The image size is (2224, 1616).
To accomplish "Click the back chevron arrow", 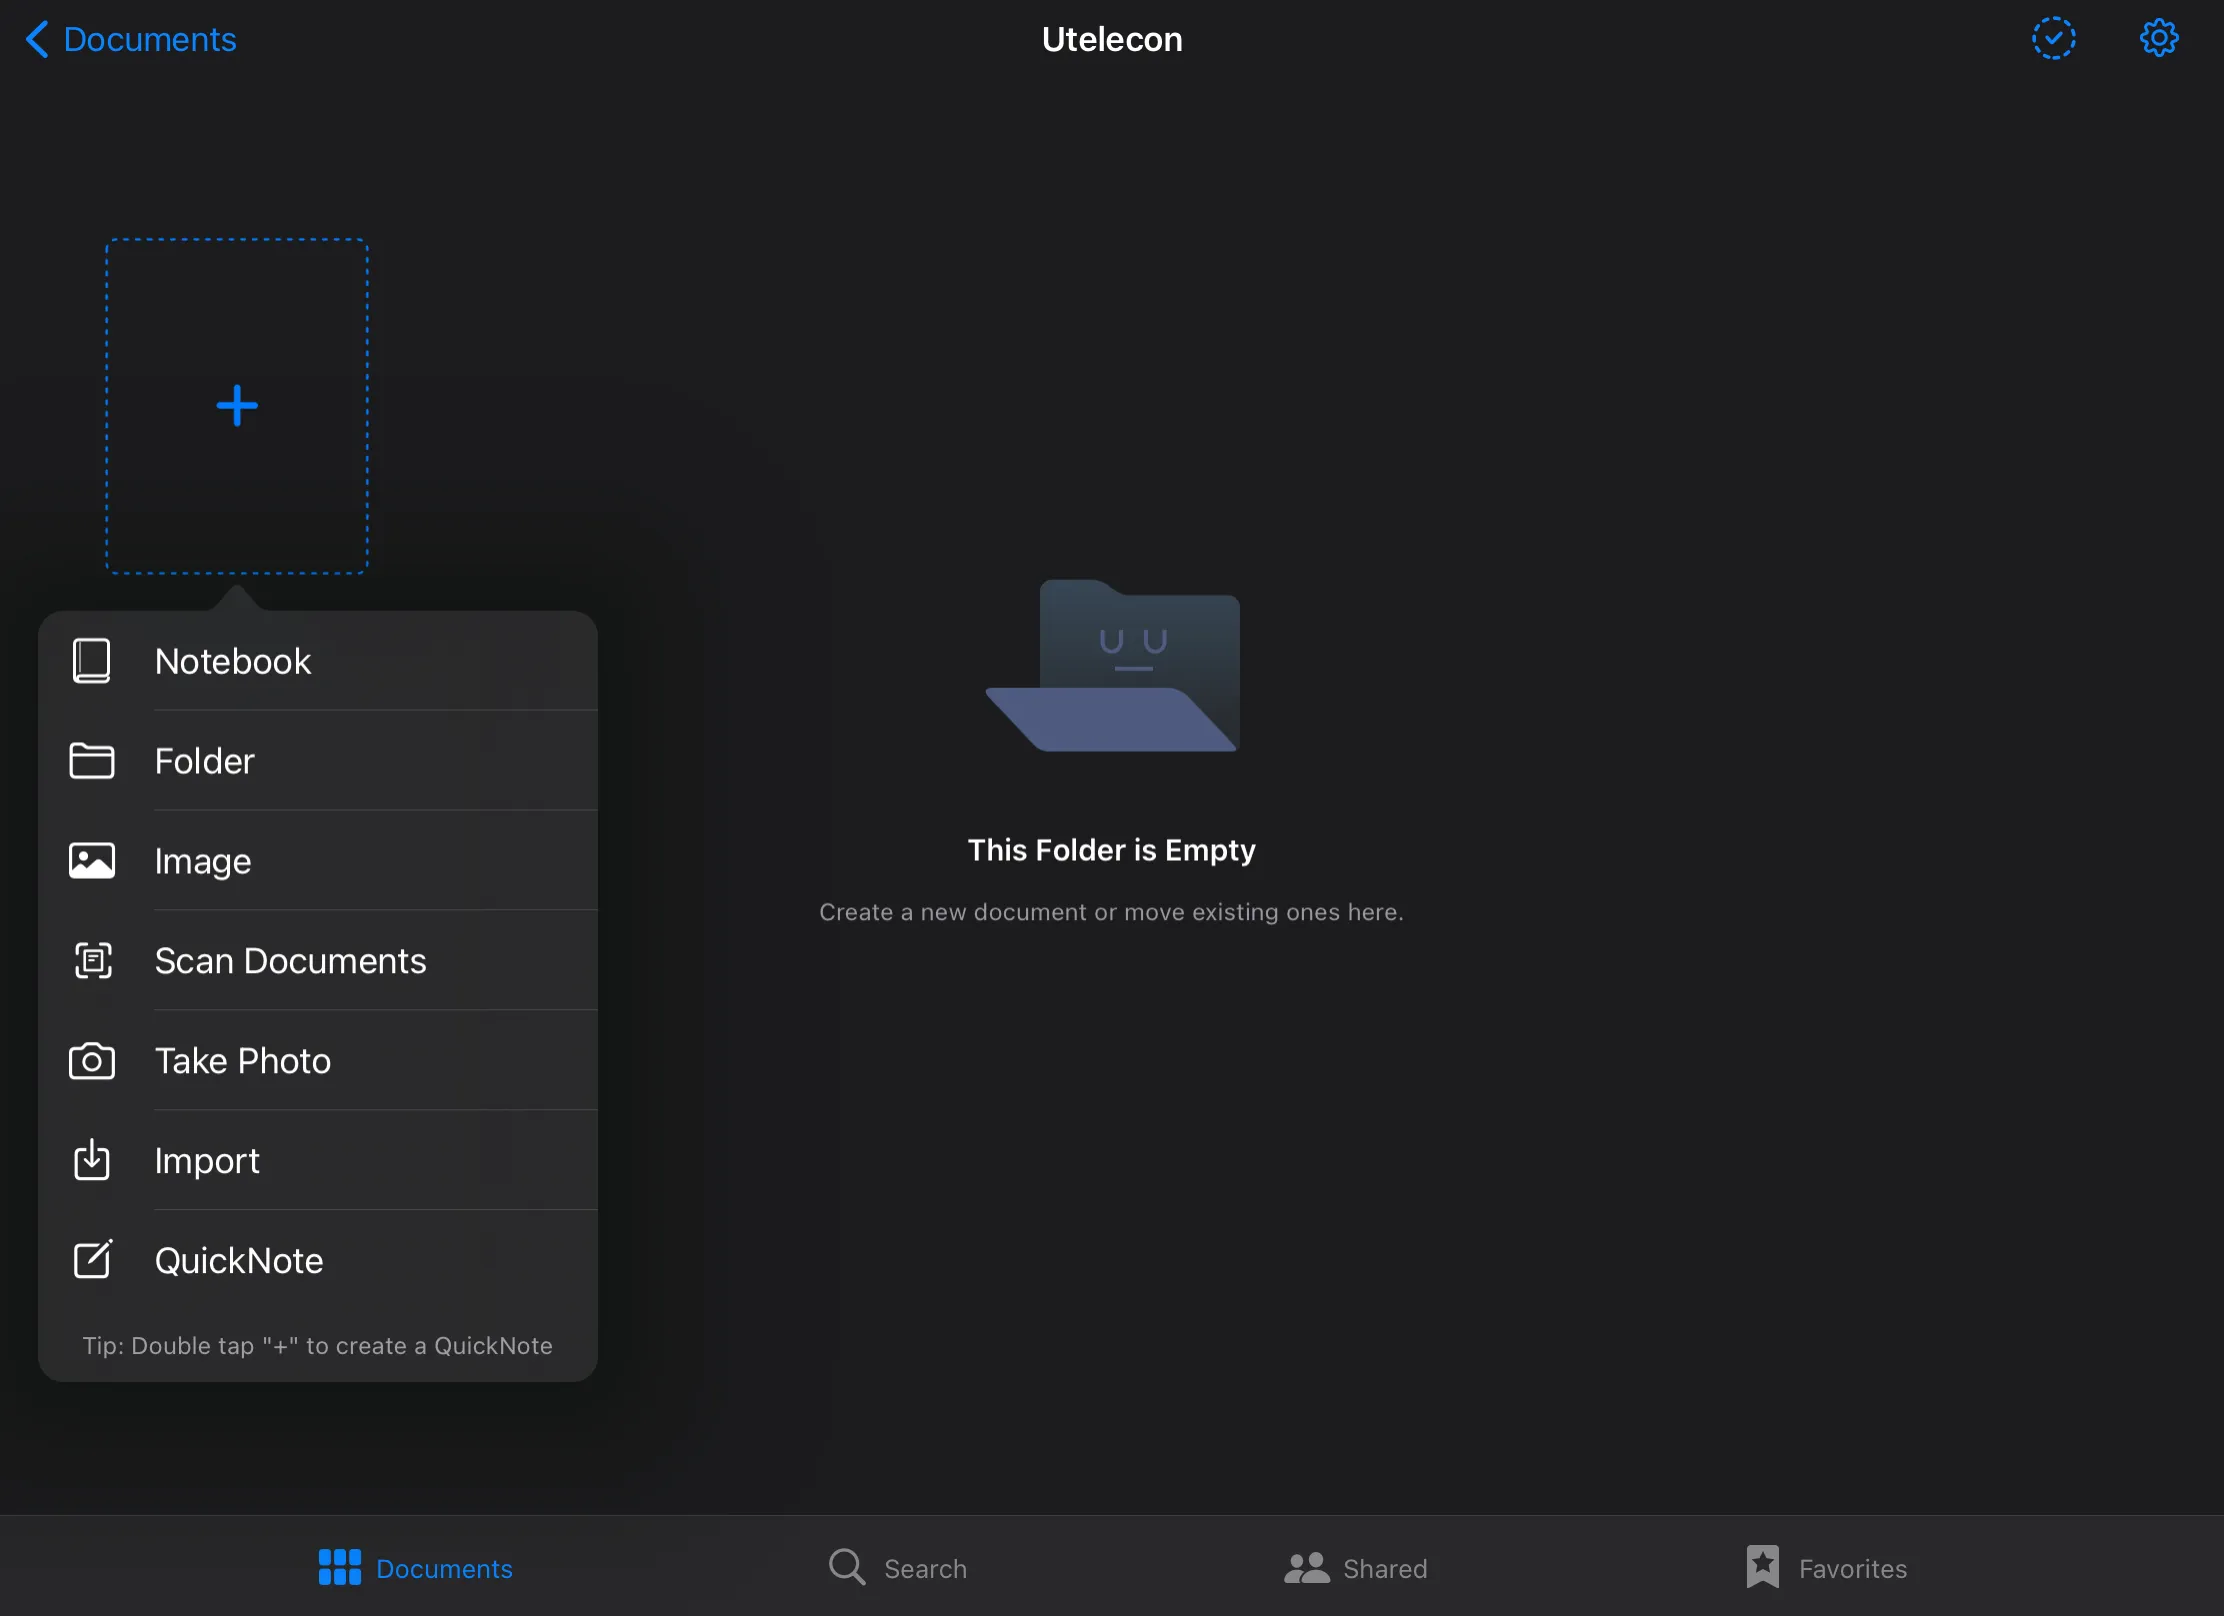I will coord(37,39).
